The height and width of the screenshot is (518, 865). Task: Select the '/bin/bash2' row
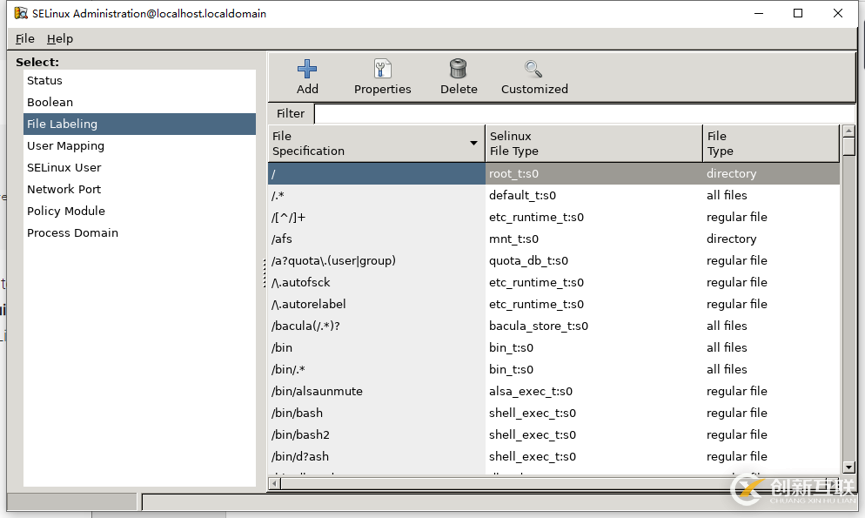(554, 435)
